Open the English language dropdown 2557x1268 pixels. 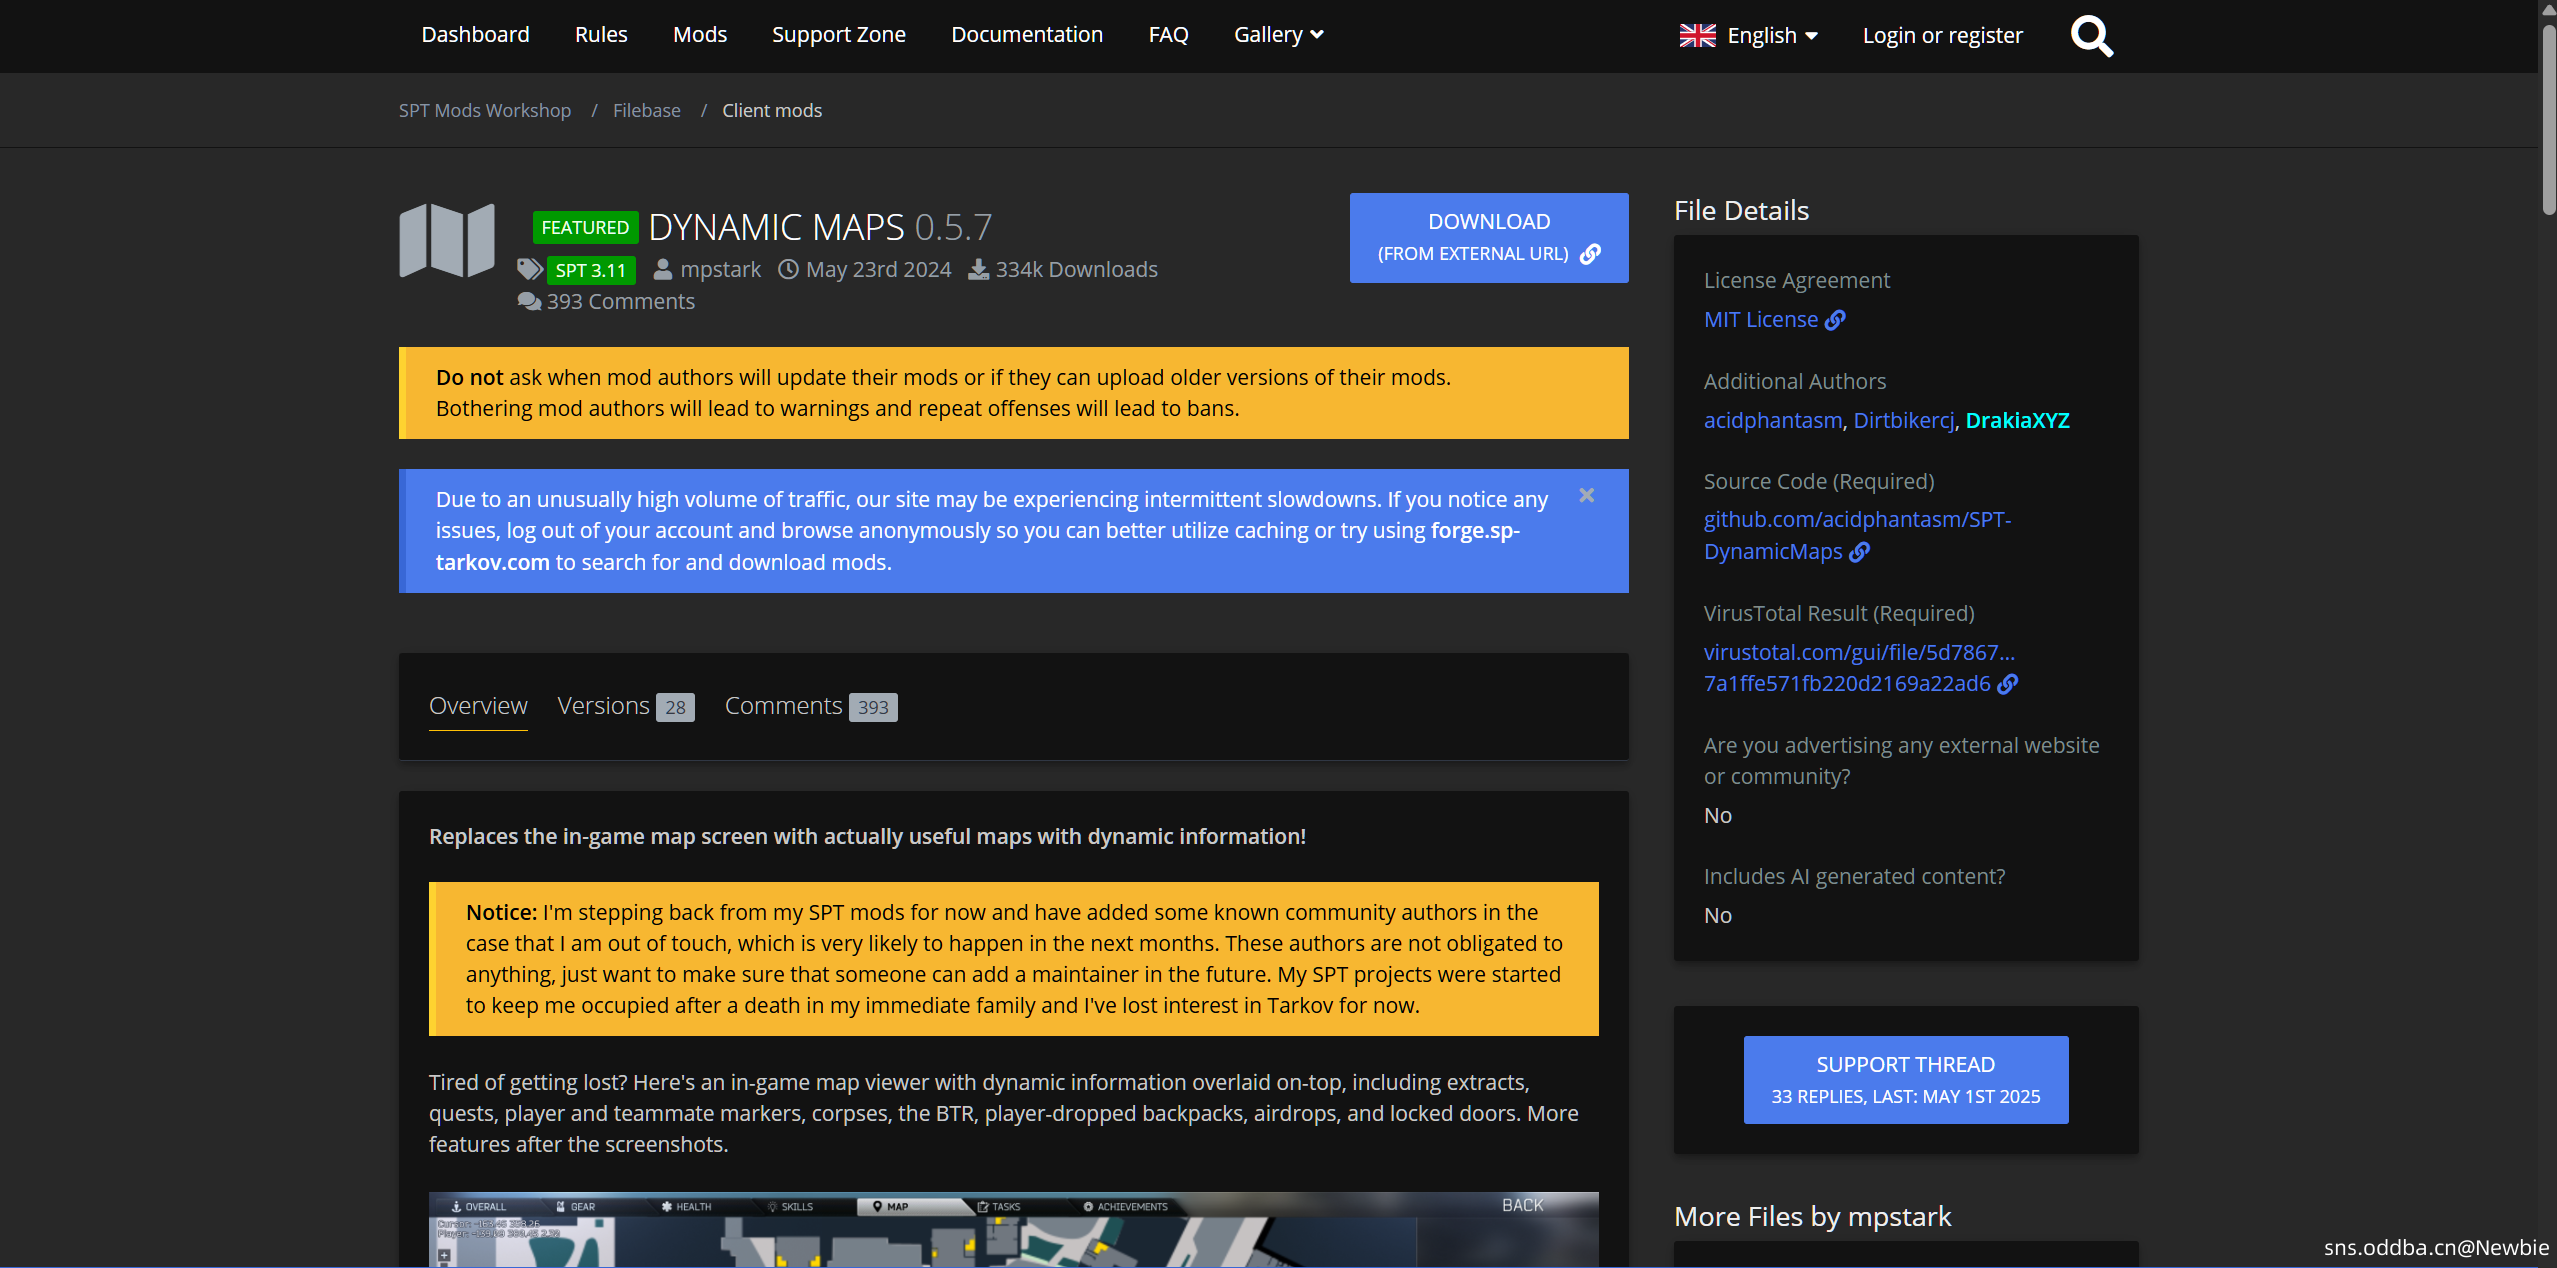pos(1771,35)
